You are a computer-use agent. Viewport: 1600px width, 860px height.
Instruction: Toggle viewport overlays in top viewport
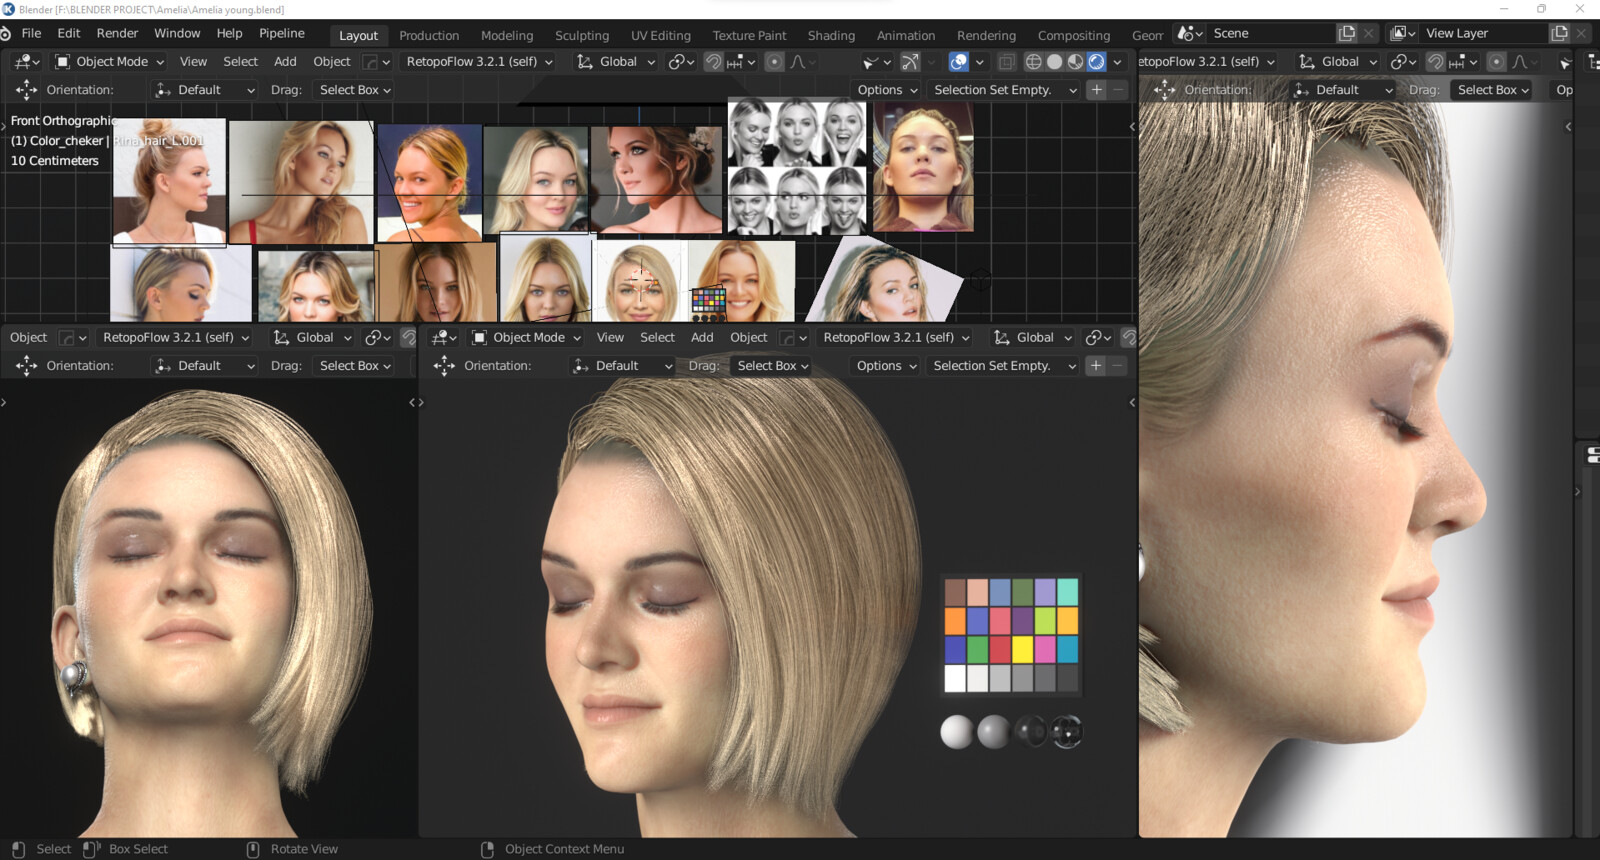click(x=958, y=61)
